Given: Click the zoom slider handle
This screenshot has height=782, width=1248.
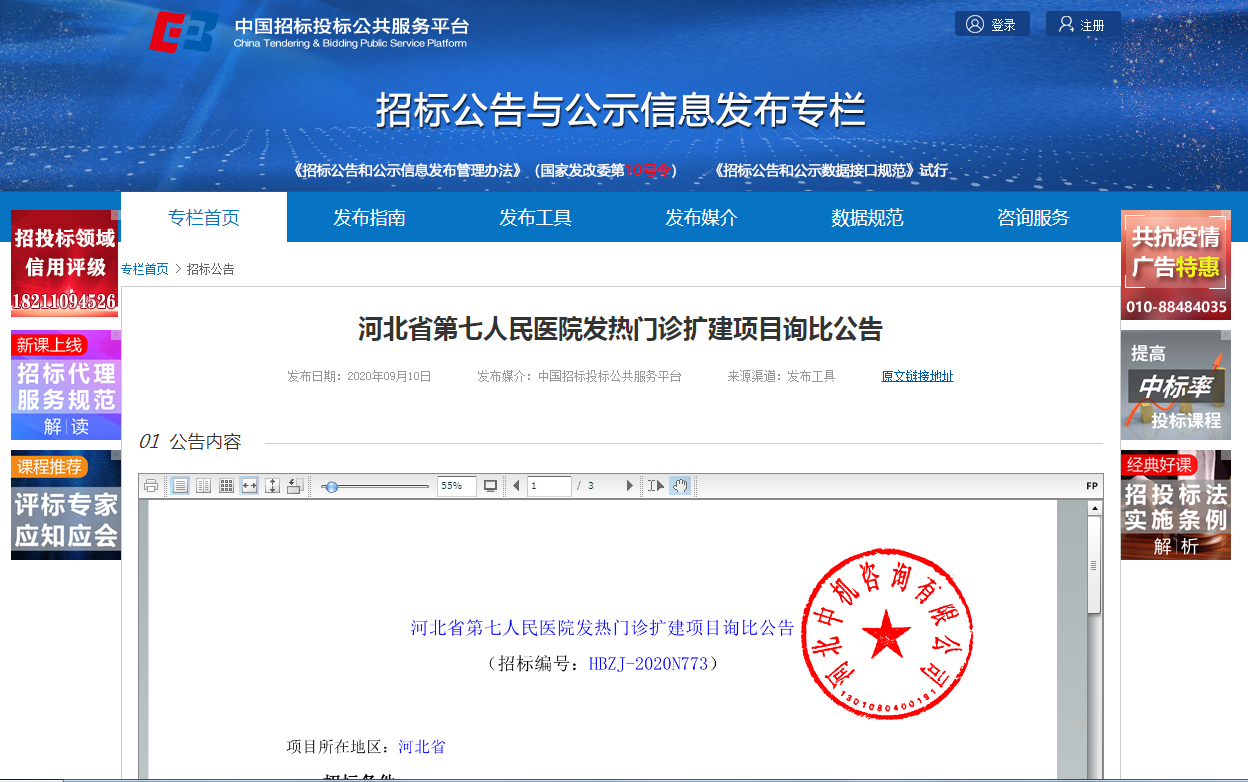Looking at the screenshot, I should click(331, 487).
